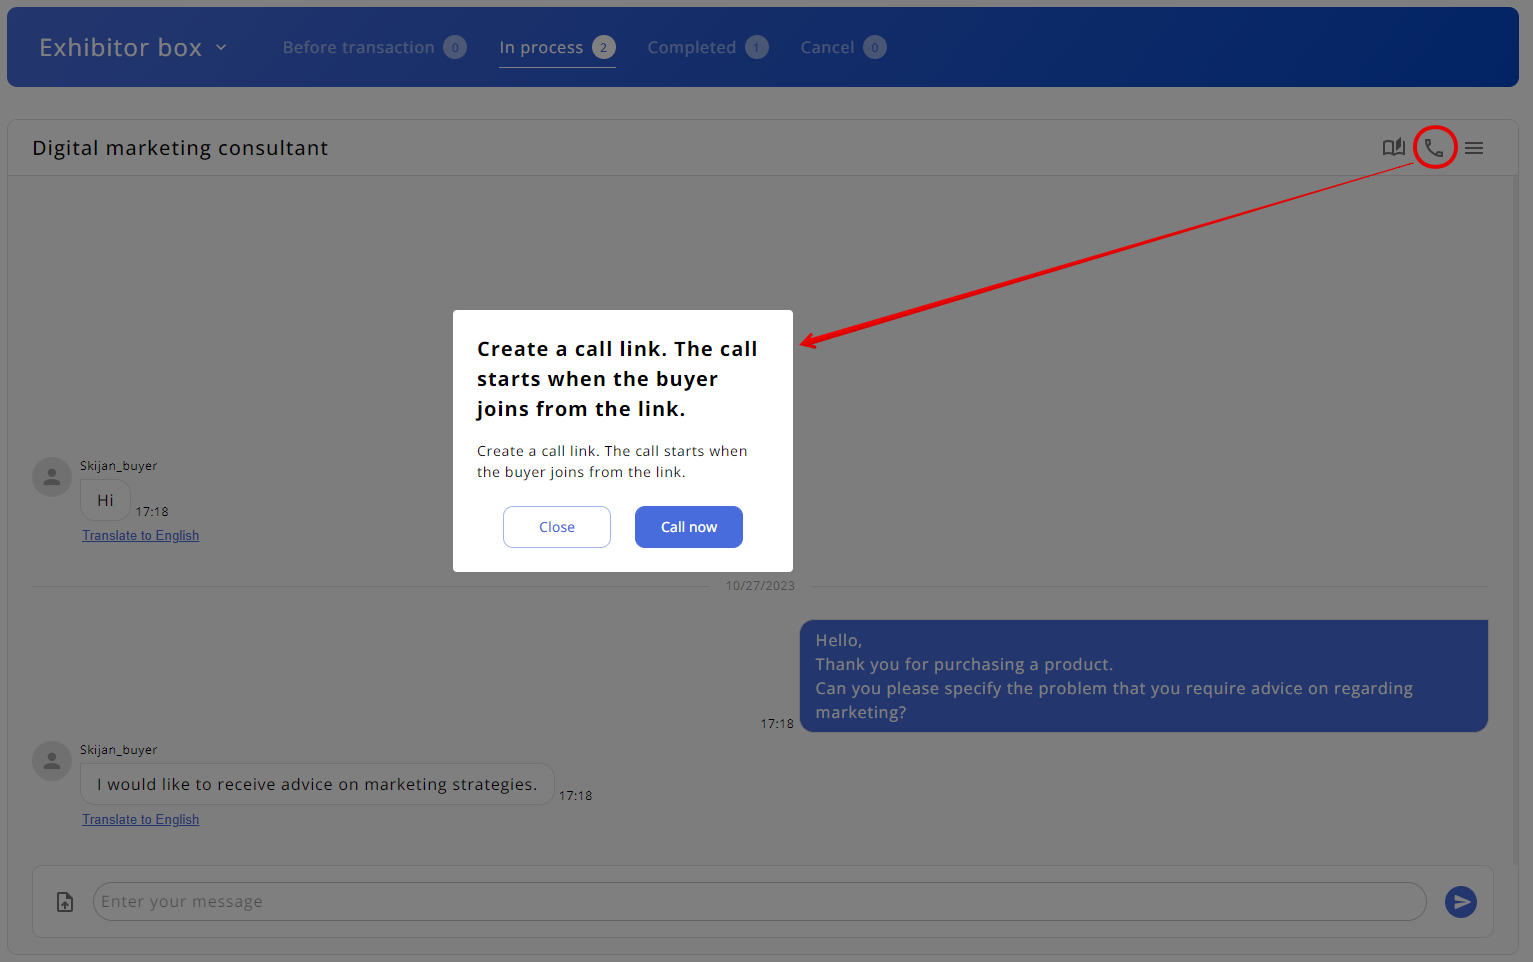The height and width of the screenshot is (962, 1533).
Task: Send message with paper plane icon
Action: 1461,902
